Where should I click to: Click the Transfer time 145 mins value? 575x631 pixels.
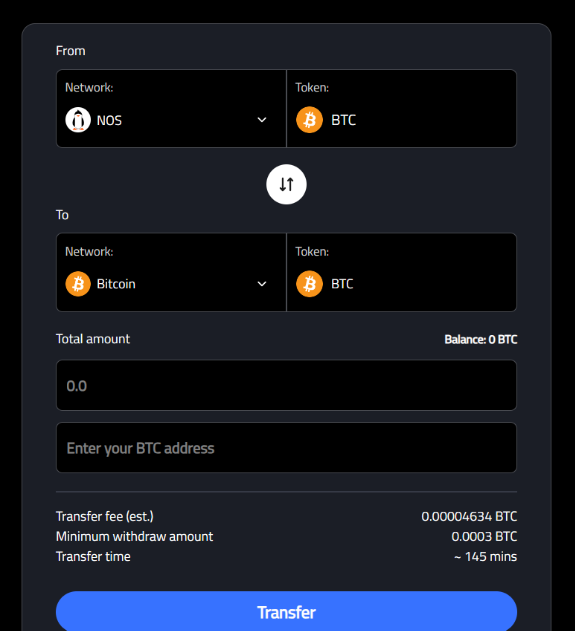click(x=486, y=557)
